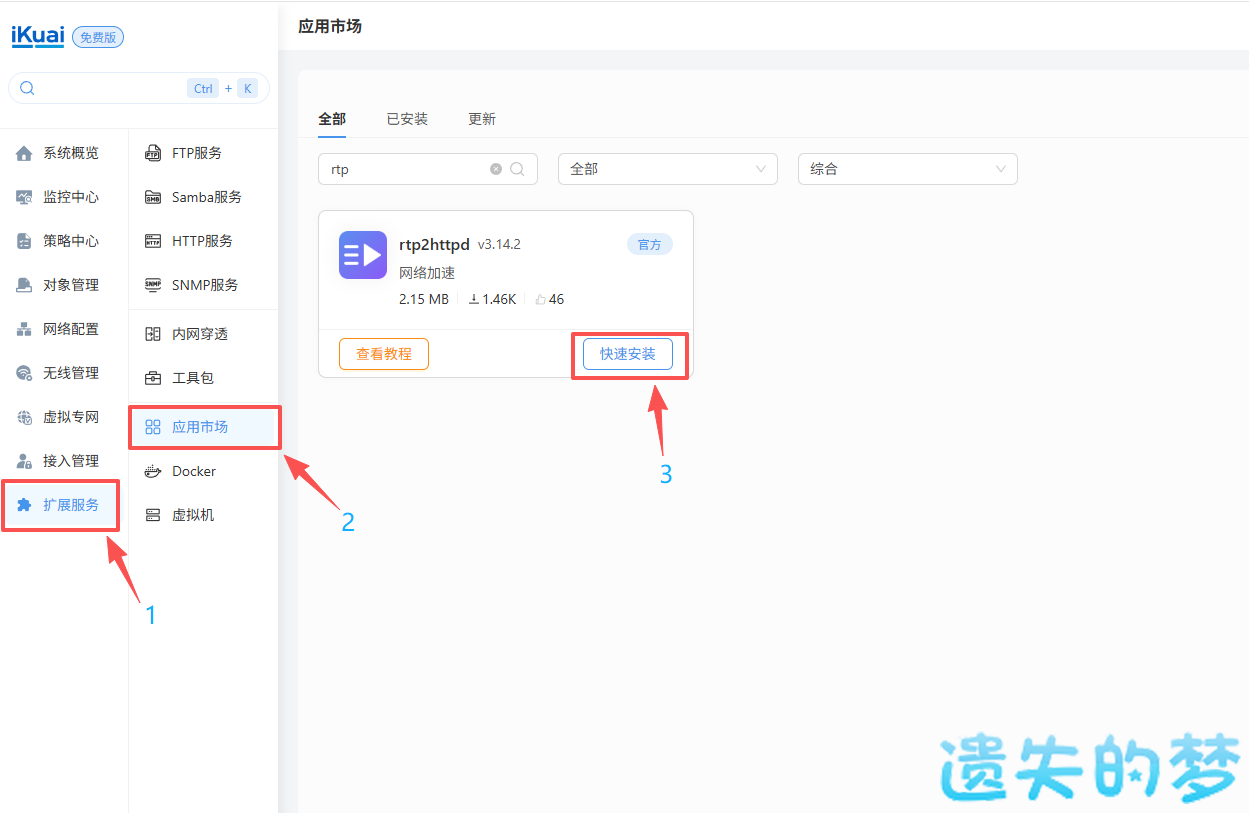Click the version text v3.14.2

click(x=499, y=244)
